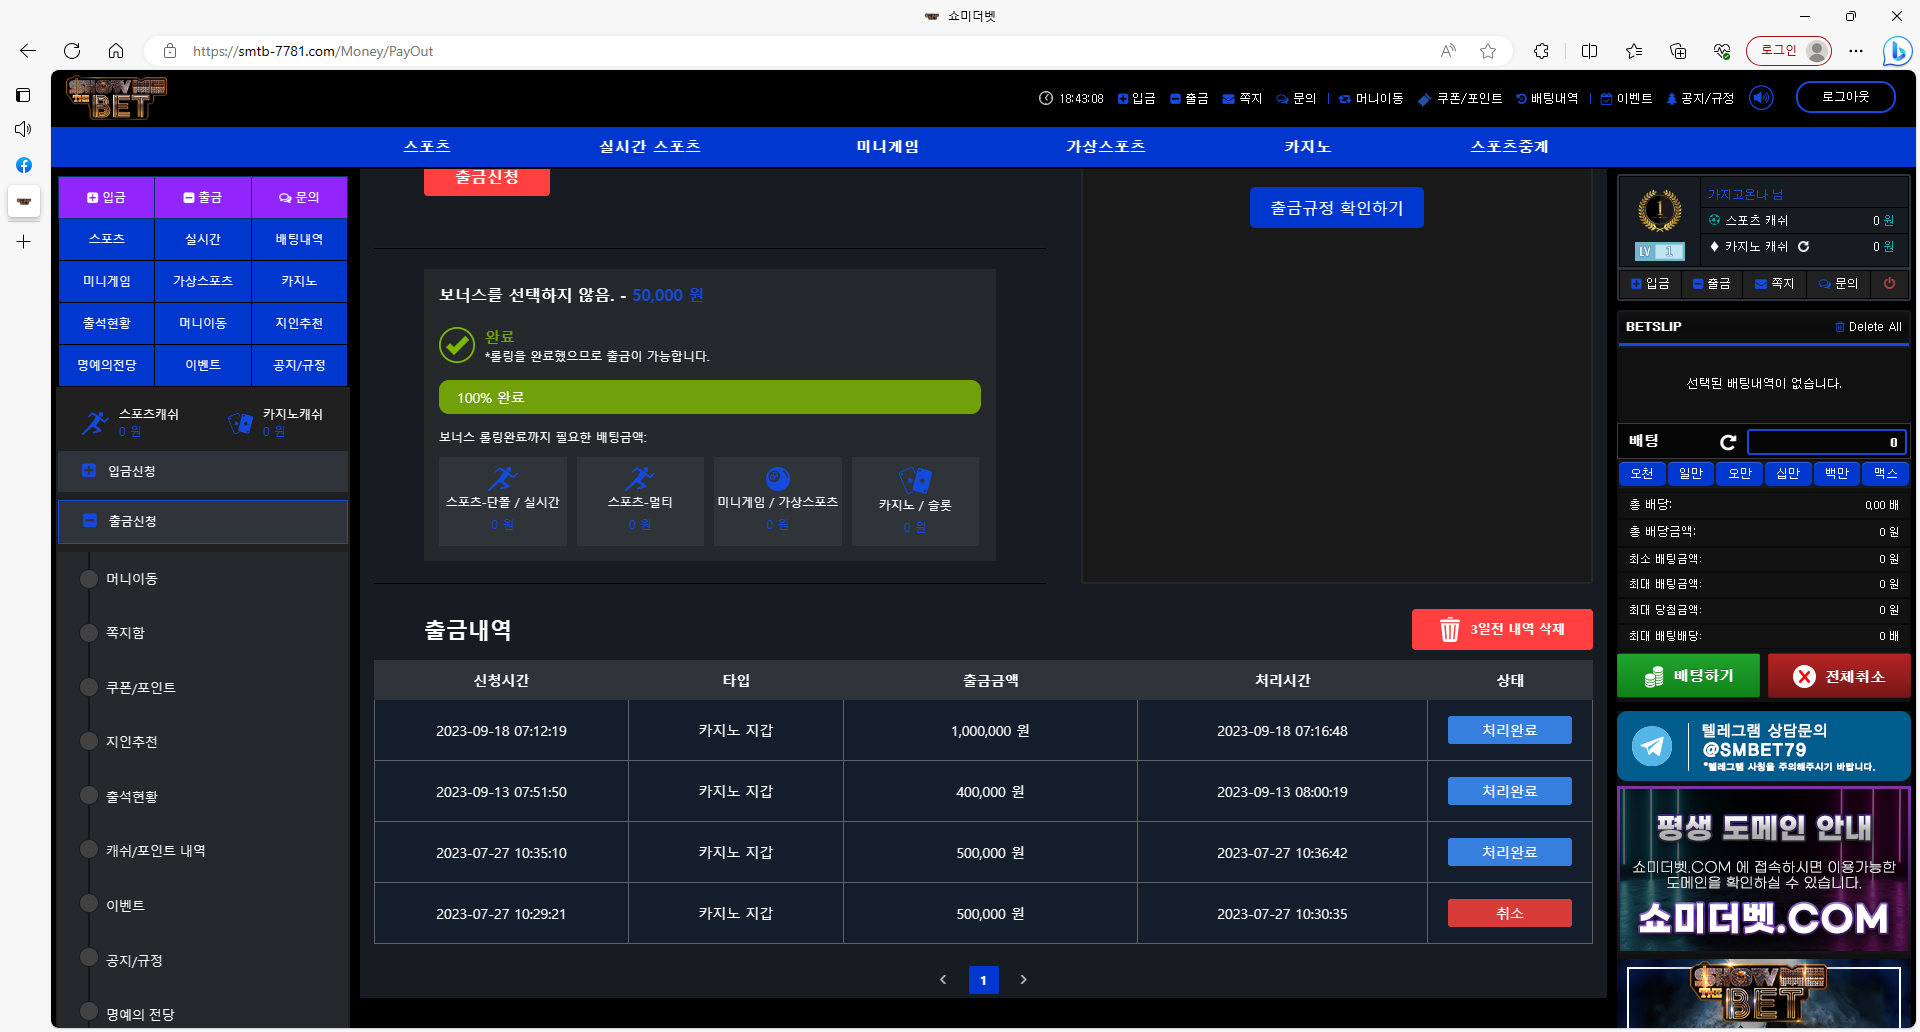Image resolution: width=1920 pixels, height=1032 pixels.
Task: Reset bet amount with the refresh arrow icon
Action: (1727, 442)
